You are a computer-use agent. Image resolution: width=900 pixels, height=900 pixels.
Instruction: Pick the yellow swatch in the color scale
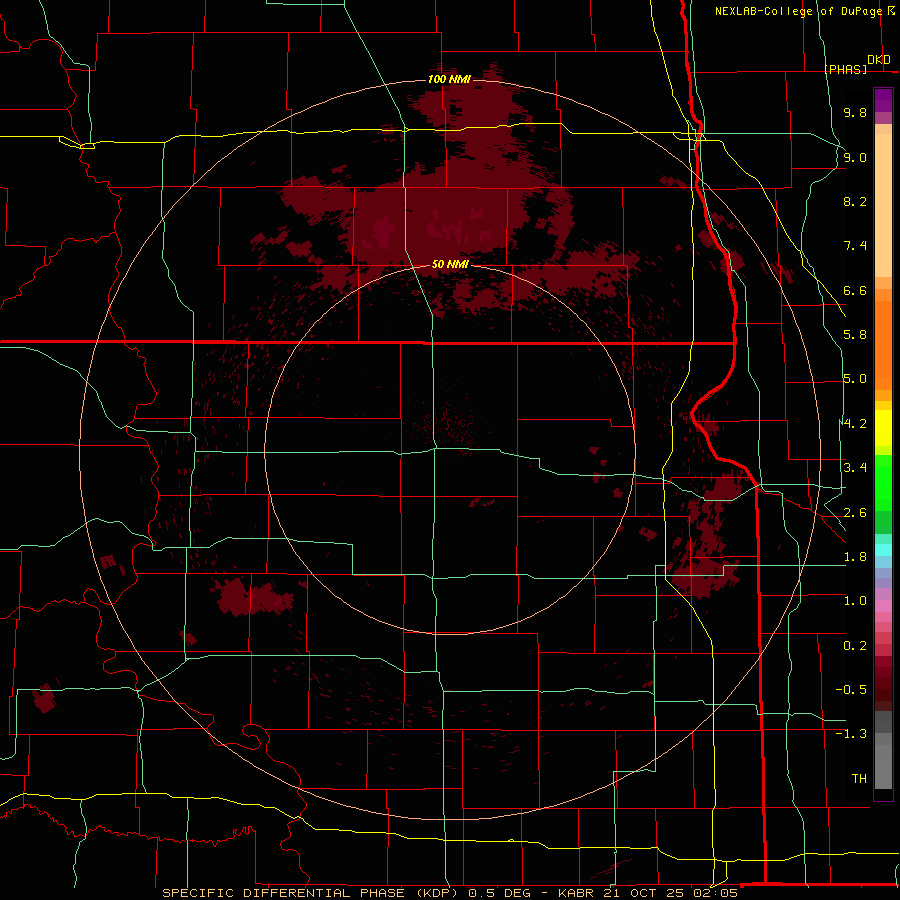(x=883, y=428)
